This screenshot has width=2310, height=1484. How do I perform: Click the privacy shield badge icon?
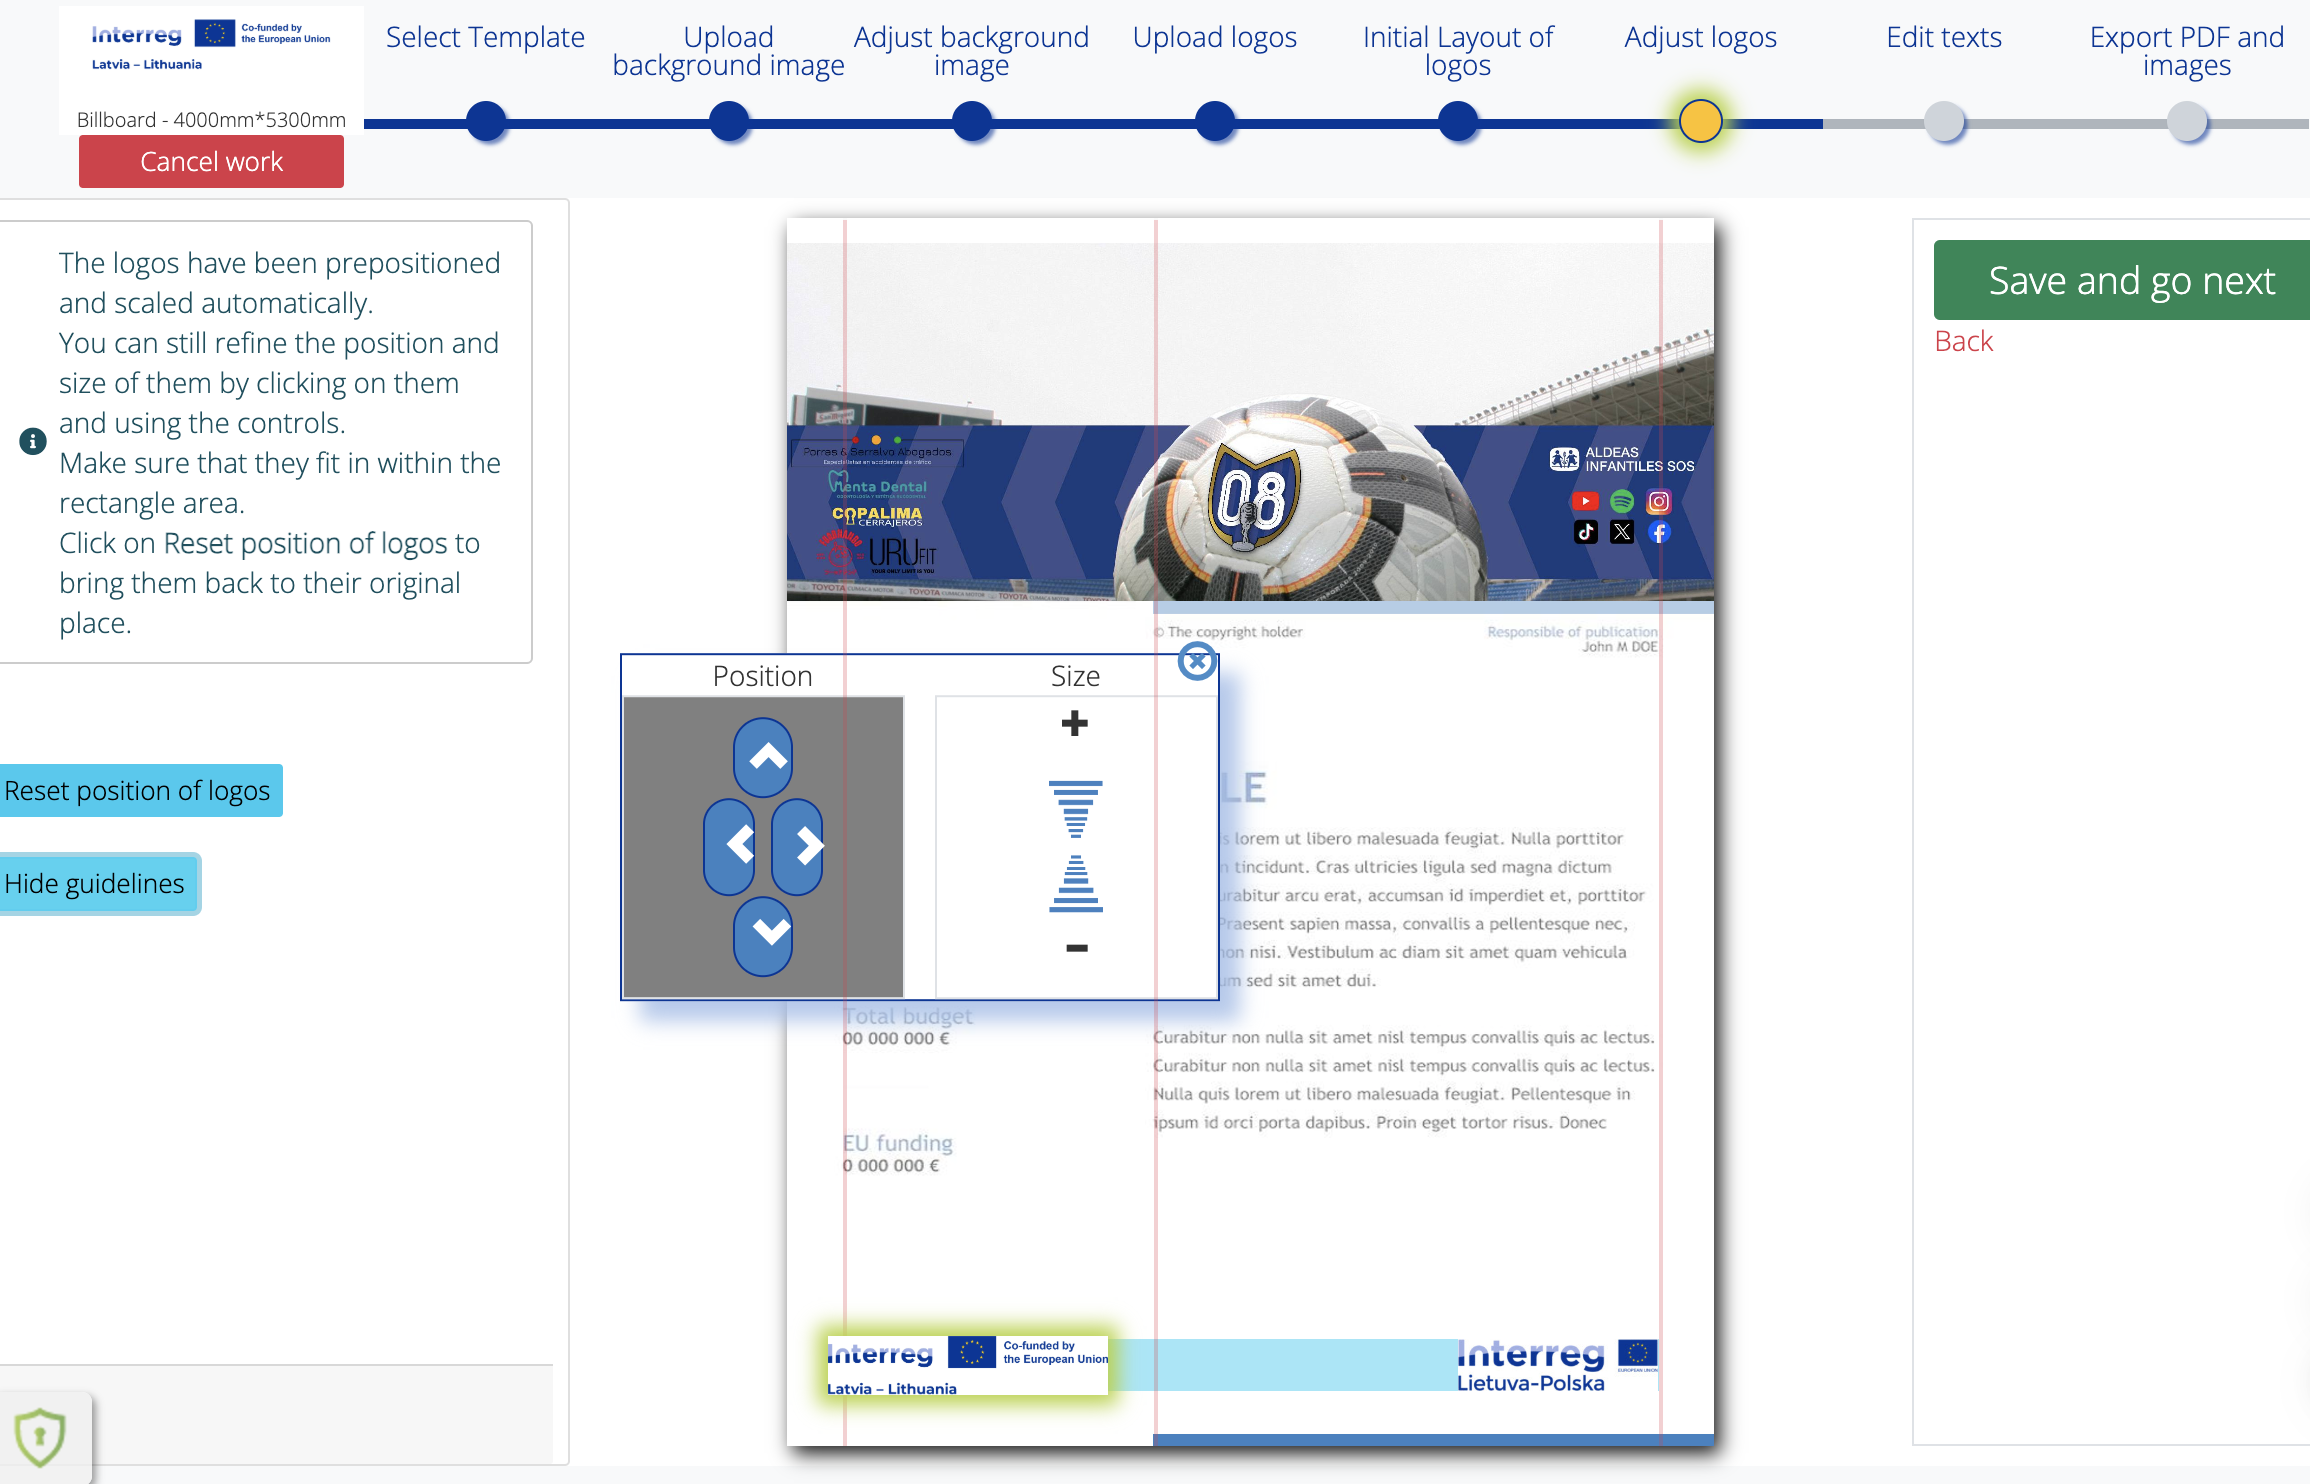click(x=40, y=1438)
